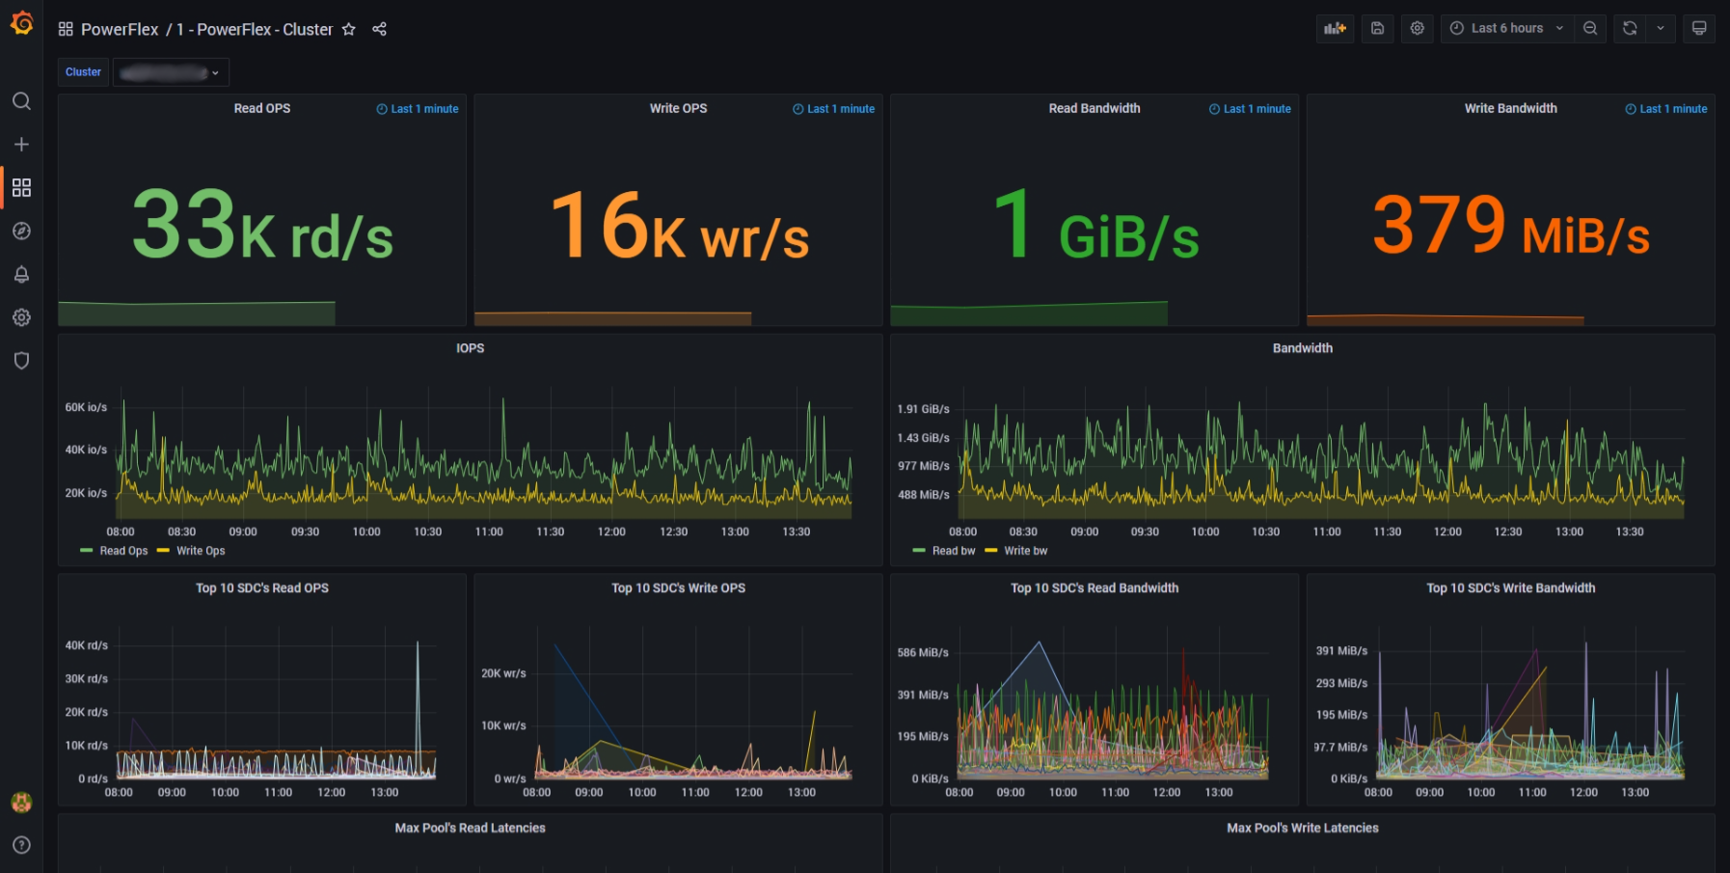Star the PowerFlex Cluster dashboard
Image resolution: width=1730 pixels, height=873 pixels.
349,29
